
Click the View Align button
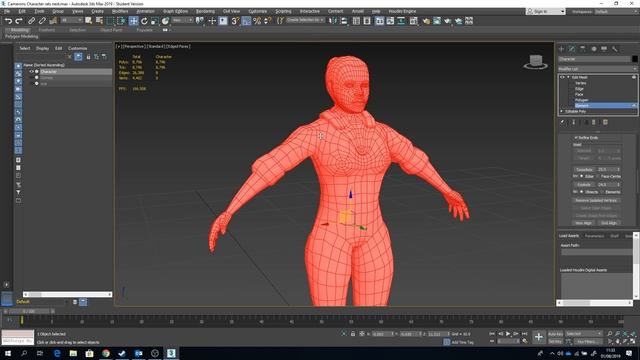583,223
